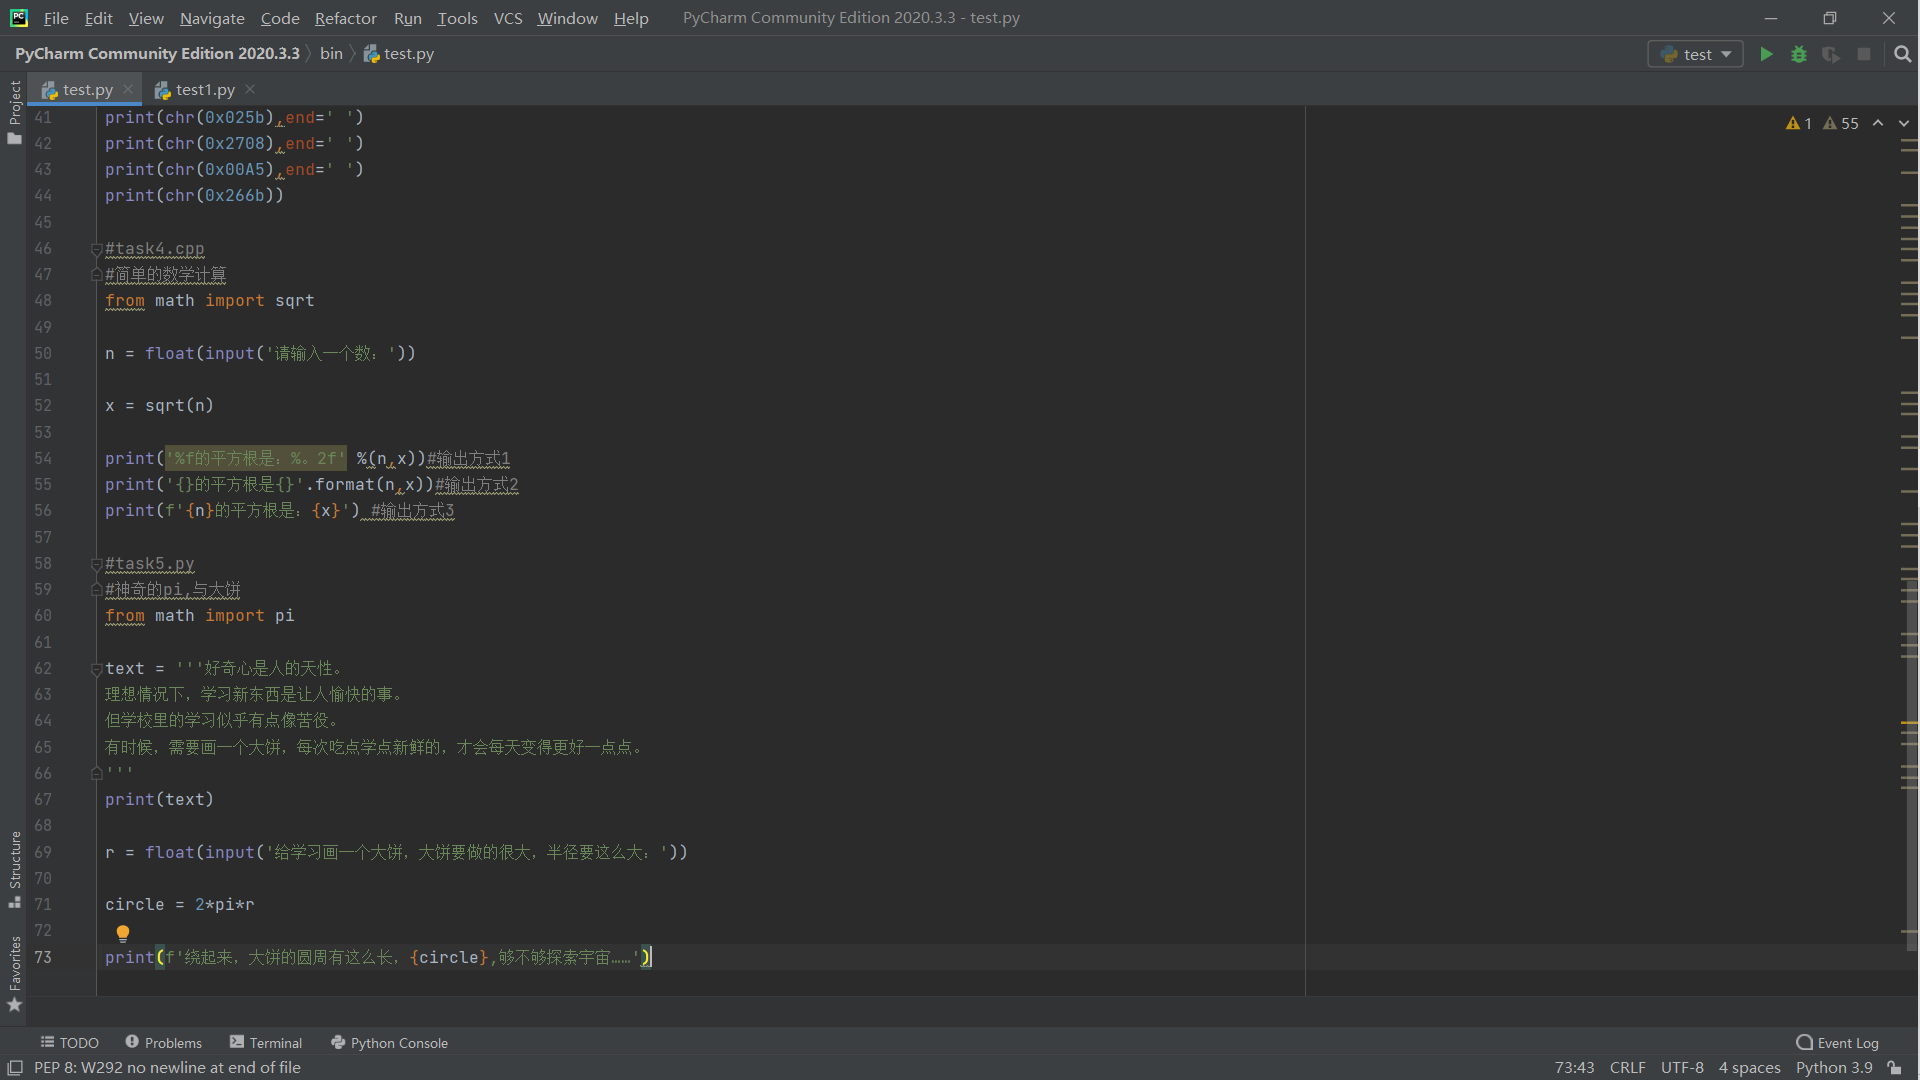Click the yellow intention lightbulb icon
This screenshot has height=1080, width=1920.
point(123,933)
